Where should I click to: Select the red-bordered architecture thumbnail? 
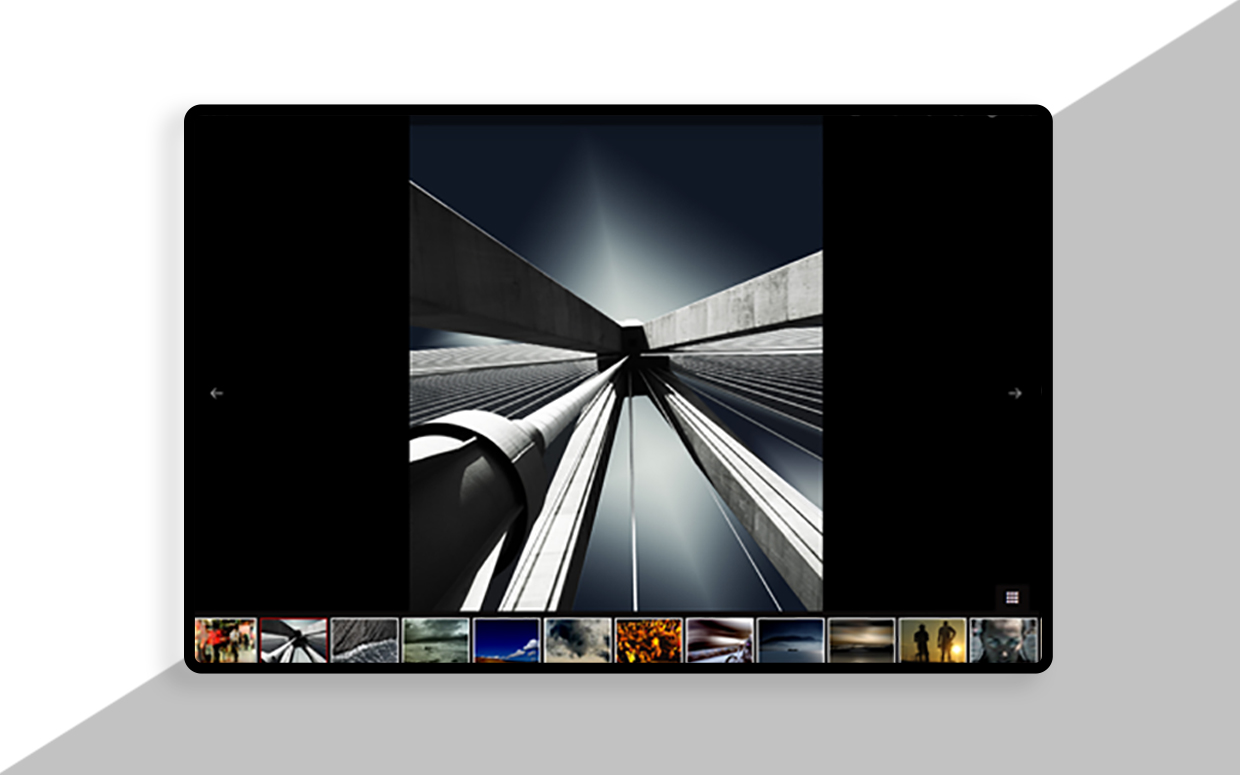(294, 640)
